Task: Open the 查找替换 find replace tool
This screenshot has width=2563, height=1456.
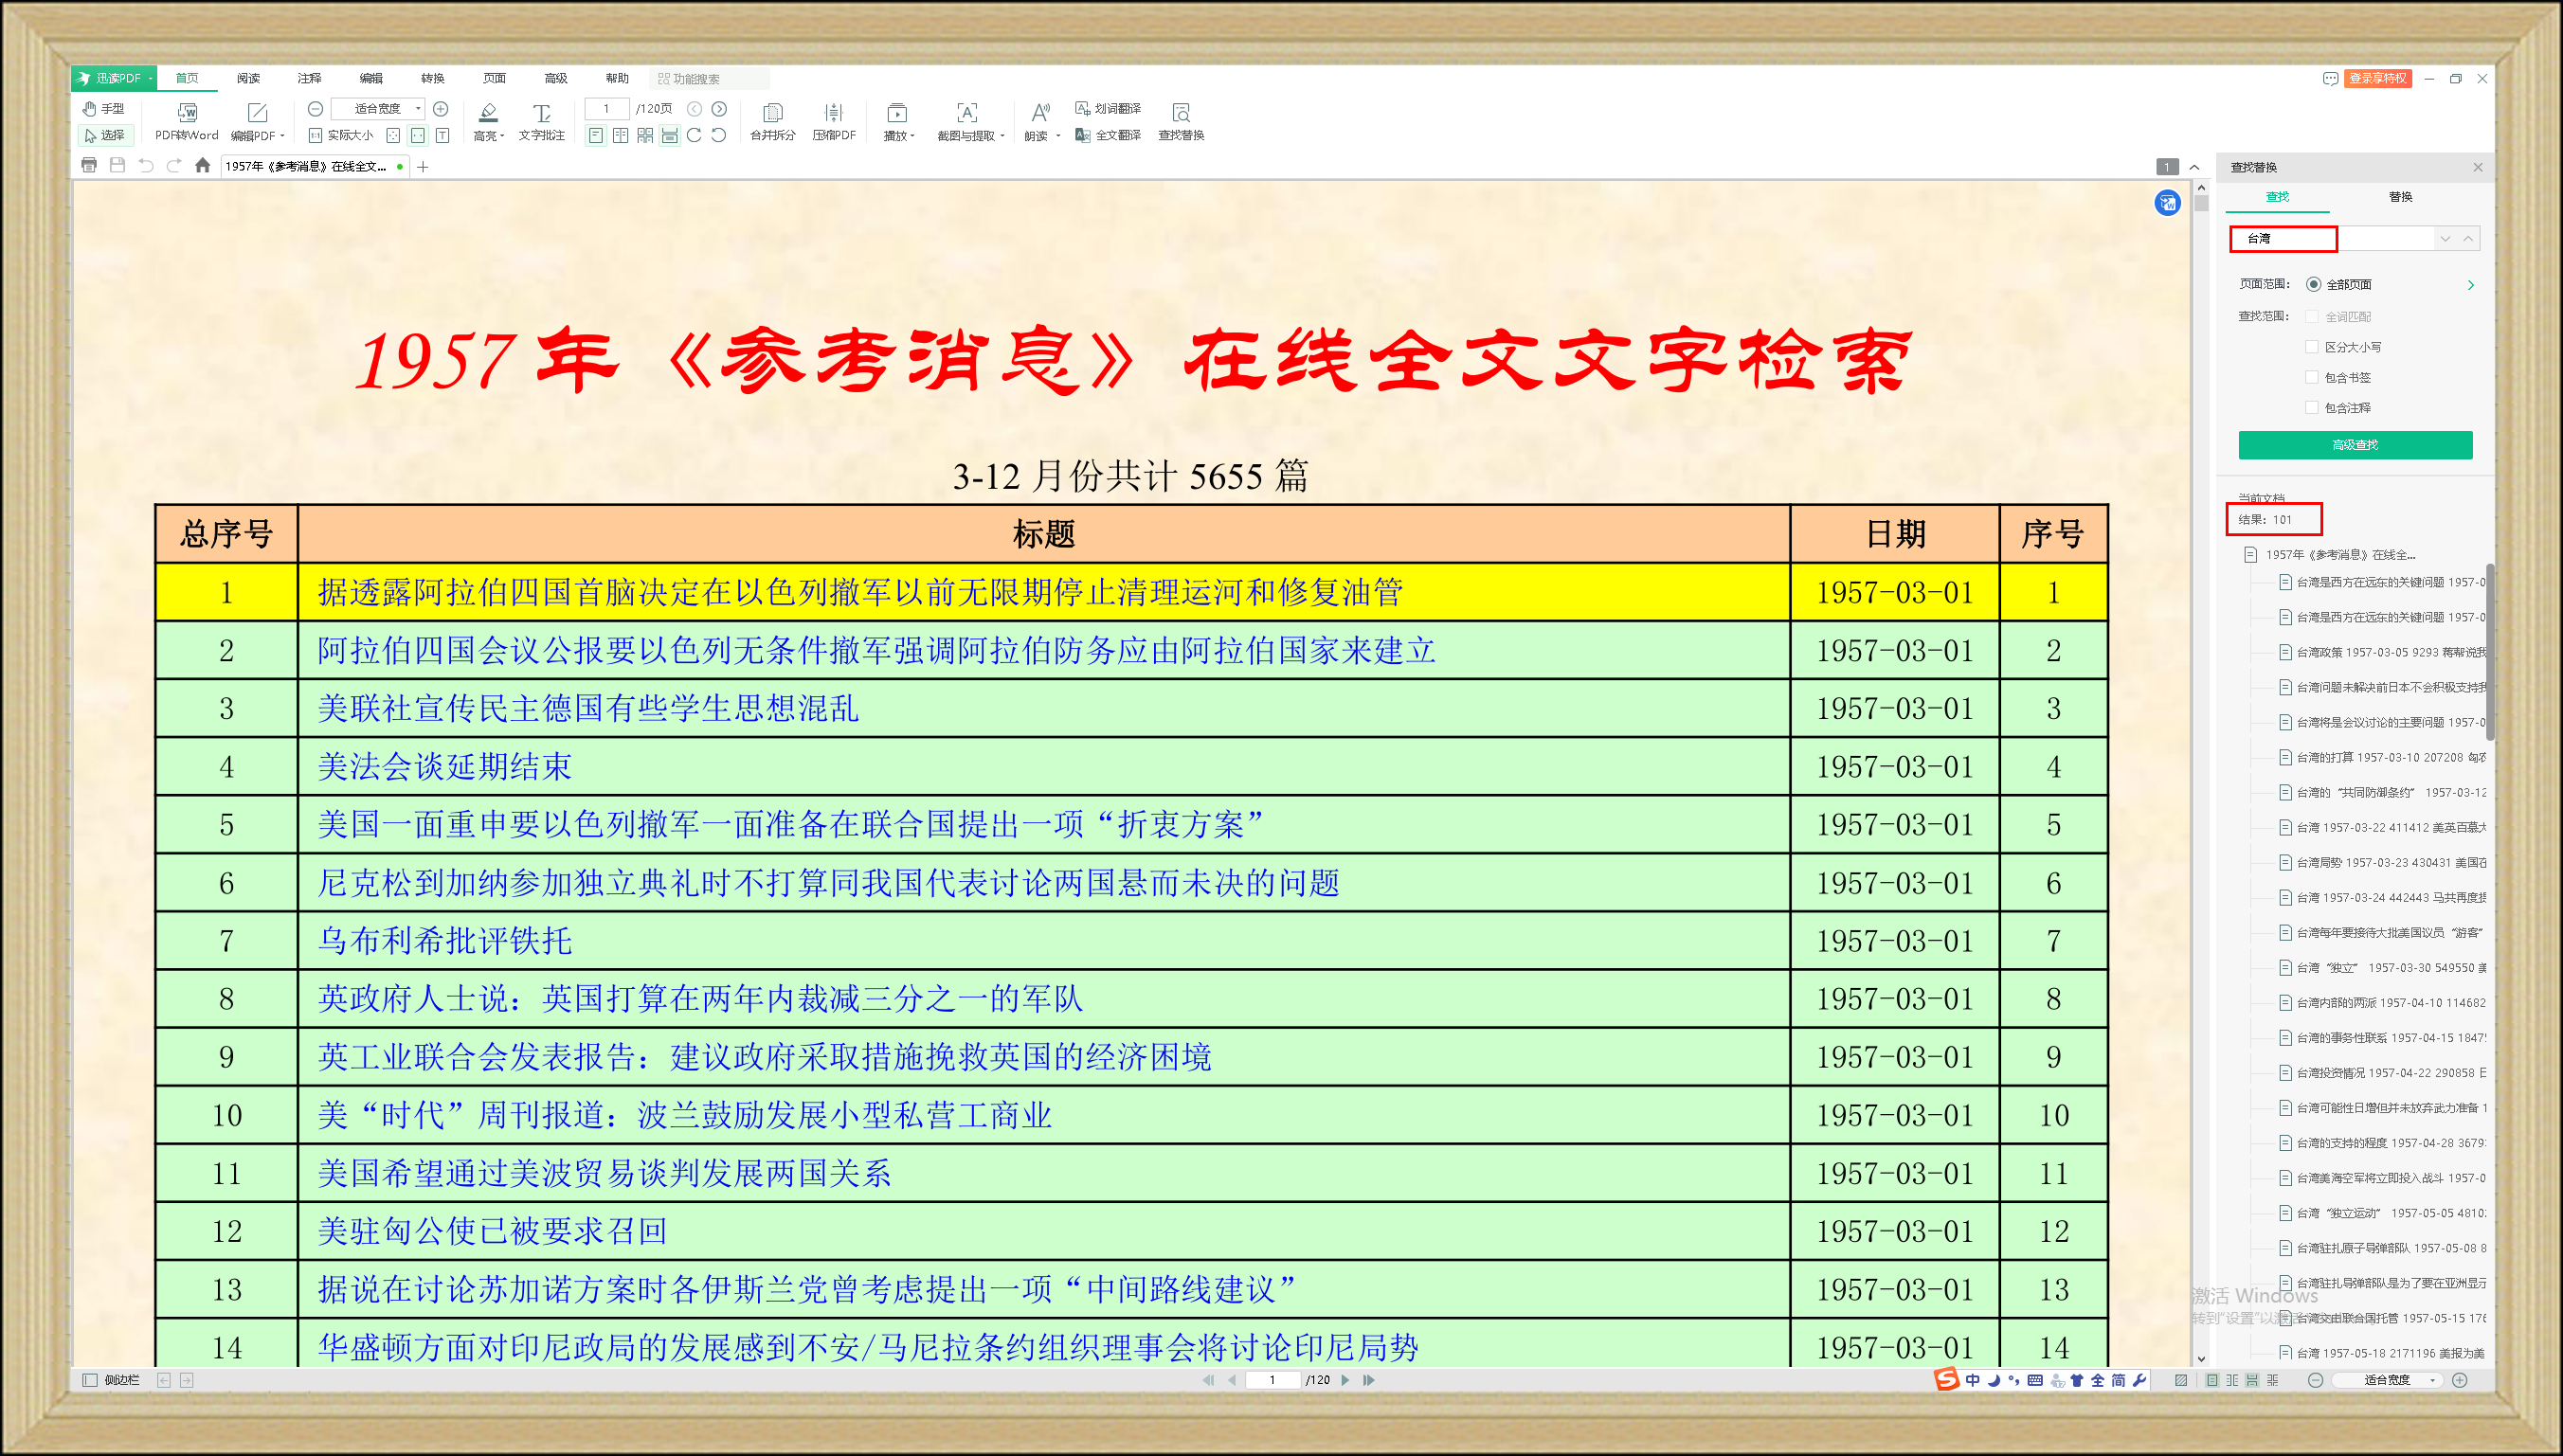Action: [1180, 113]
